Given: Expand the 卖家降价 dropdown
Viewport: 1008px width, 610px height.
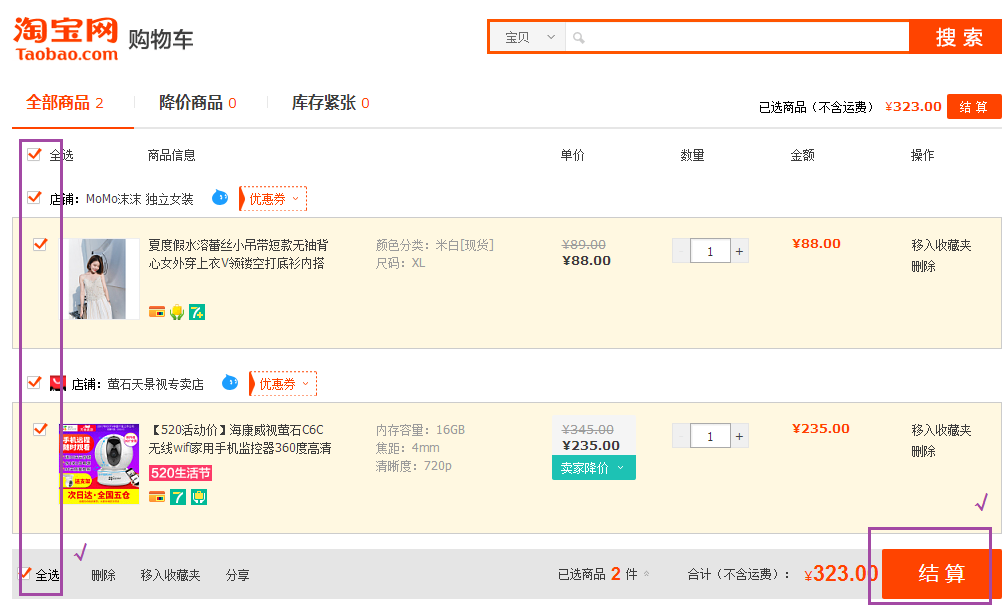Looking at the screenshot, I should tap(593, 468).
